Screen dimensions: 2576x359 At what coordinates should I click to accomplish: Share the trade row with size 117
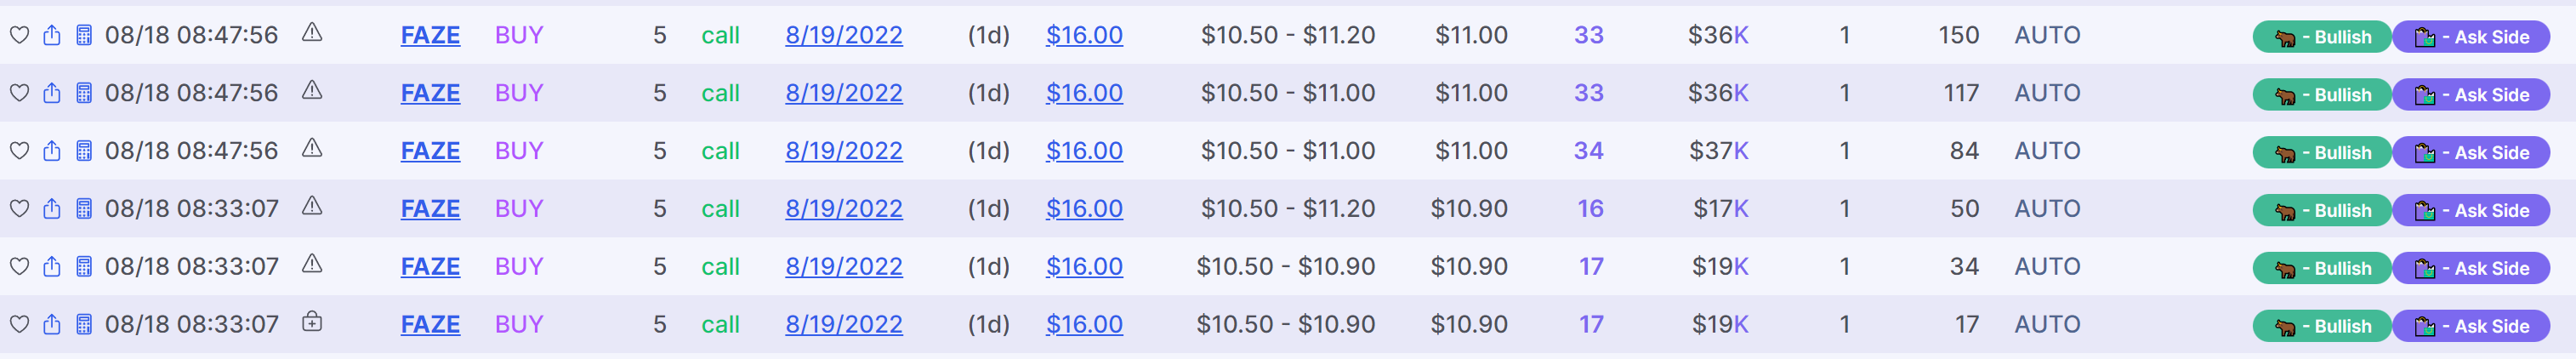pos(52,93)
